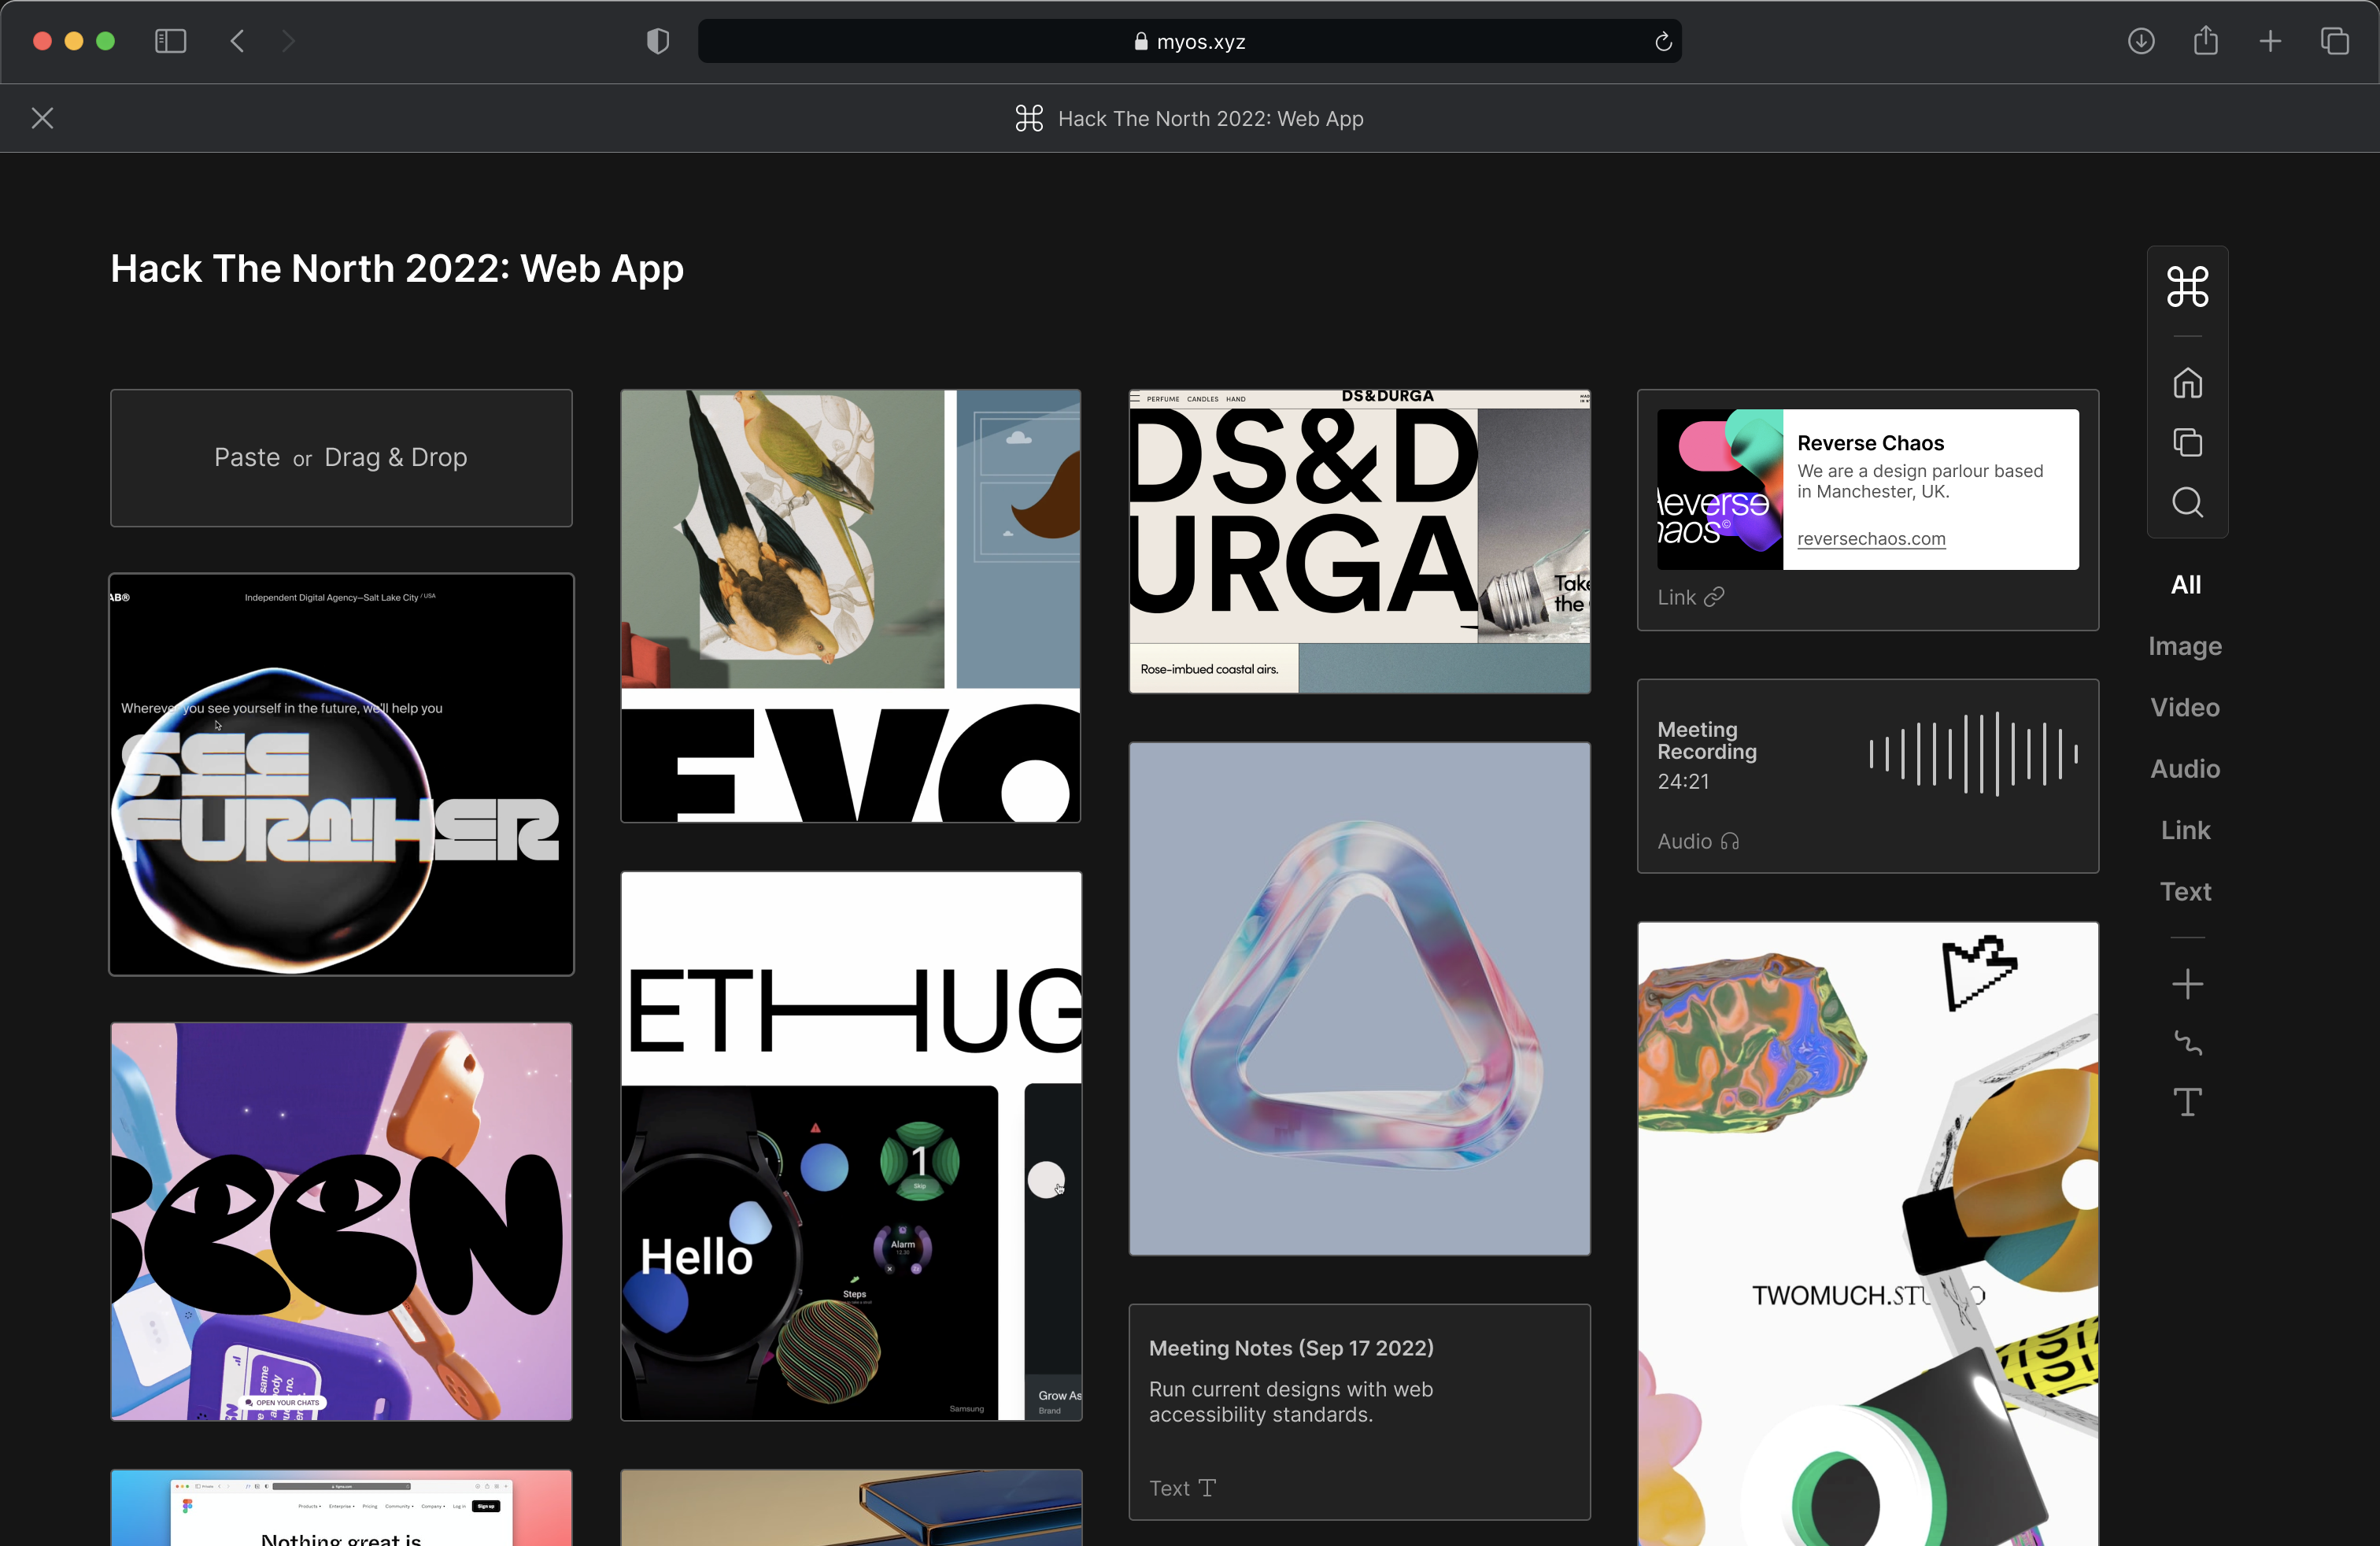Click the Paste or Drag & Drop box

click(341, 458)
